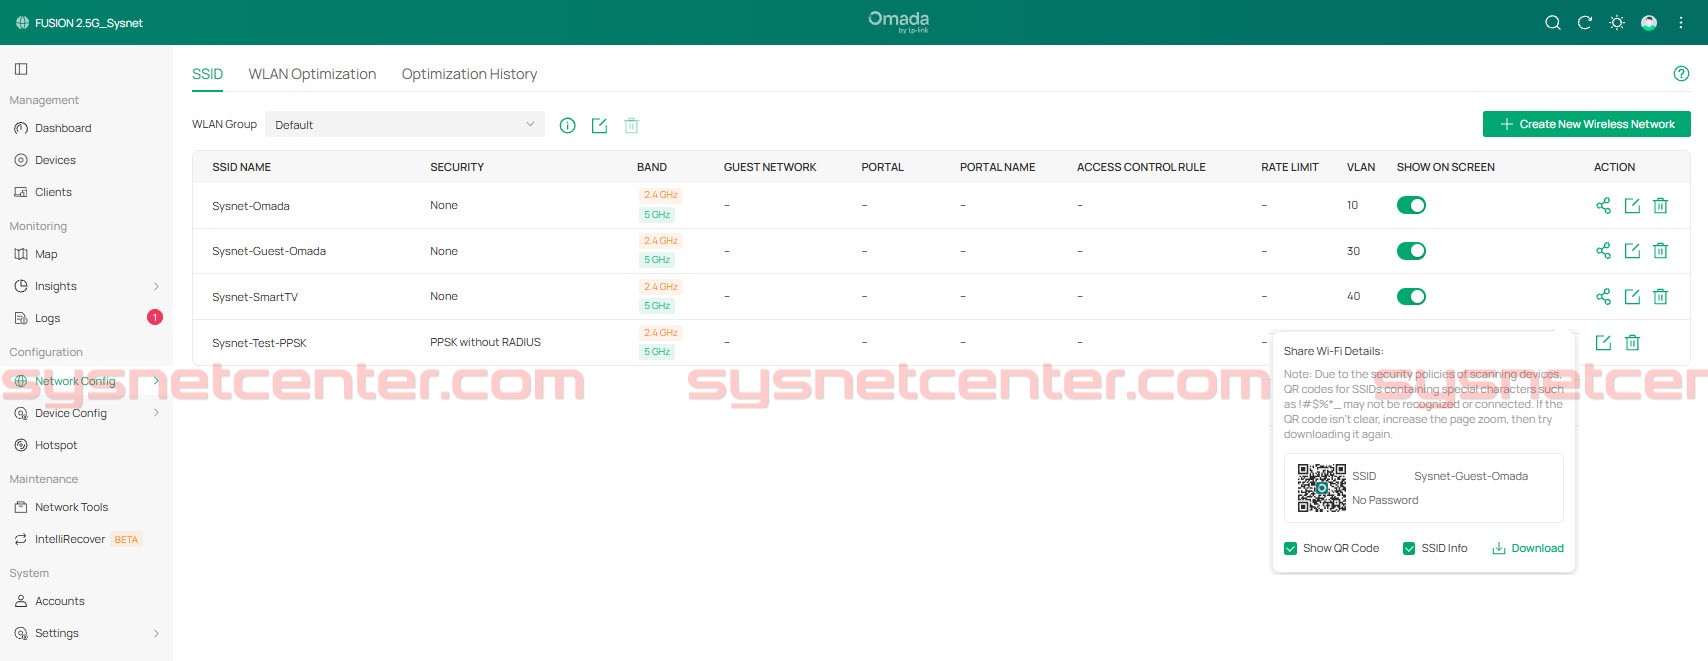This screenshot has width=1708, height=661.
Task: Toggle Show on Screen for Sysnet-Guest-Omada
Action: point(1411,251)
